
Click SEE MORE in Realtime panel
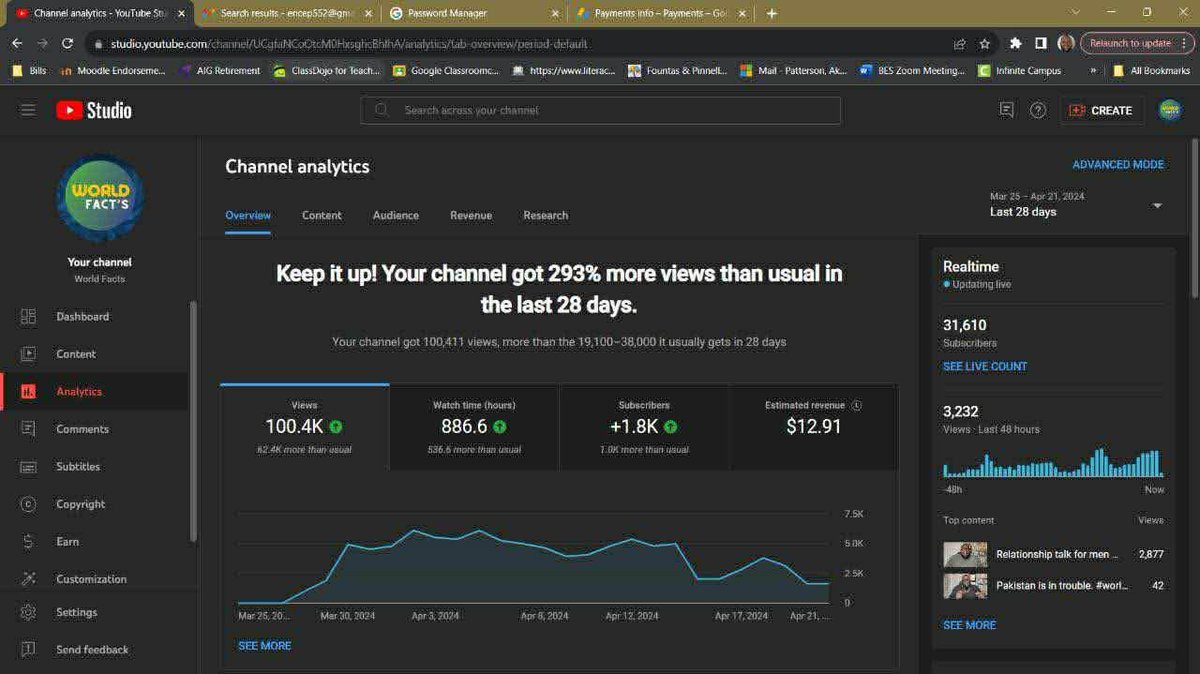[x=969, y=625]
